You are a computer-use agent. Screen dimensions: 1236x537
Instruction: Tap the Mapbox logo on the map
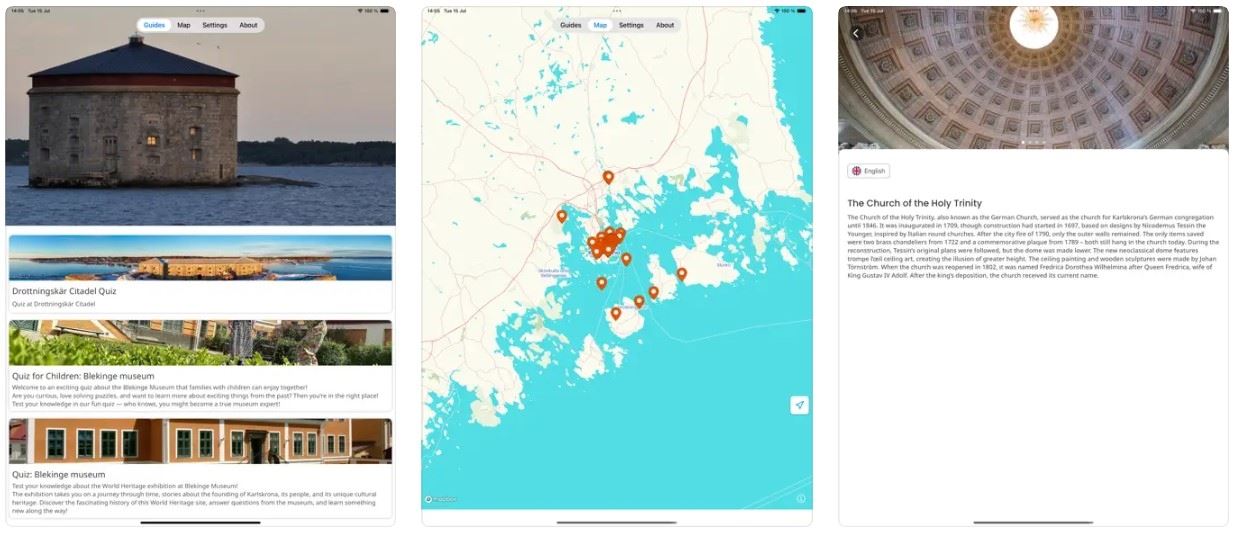click(x=440, y=499)
